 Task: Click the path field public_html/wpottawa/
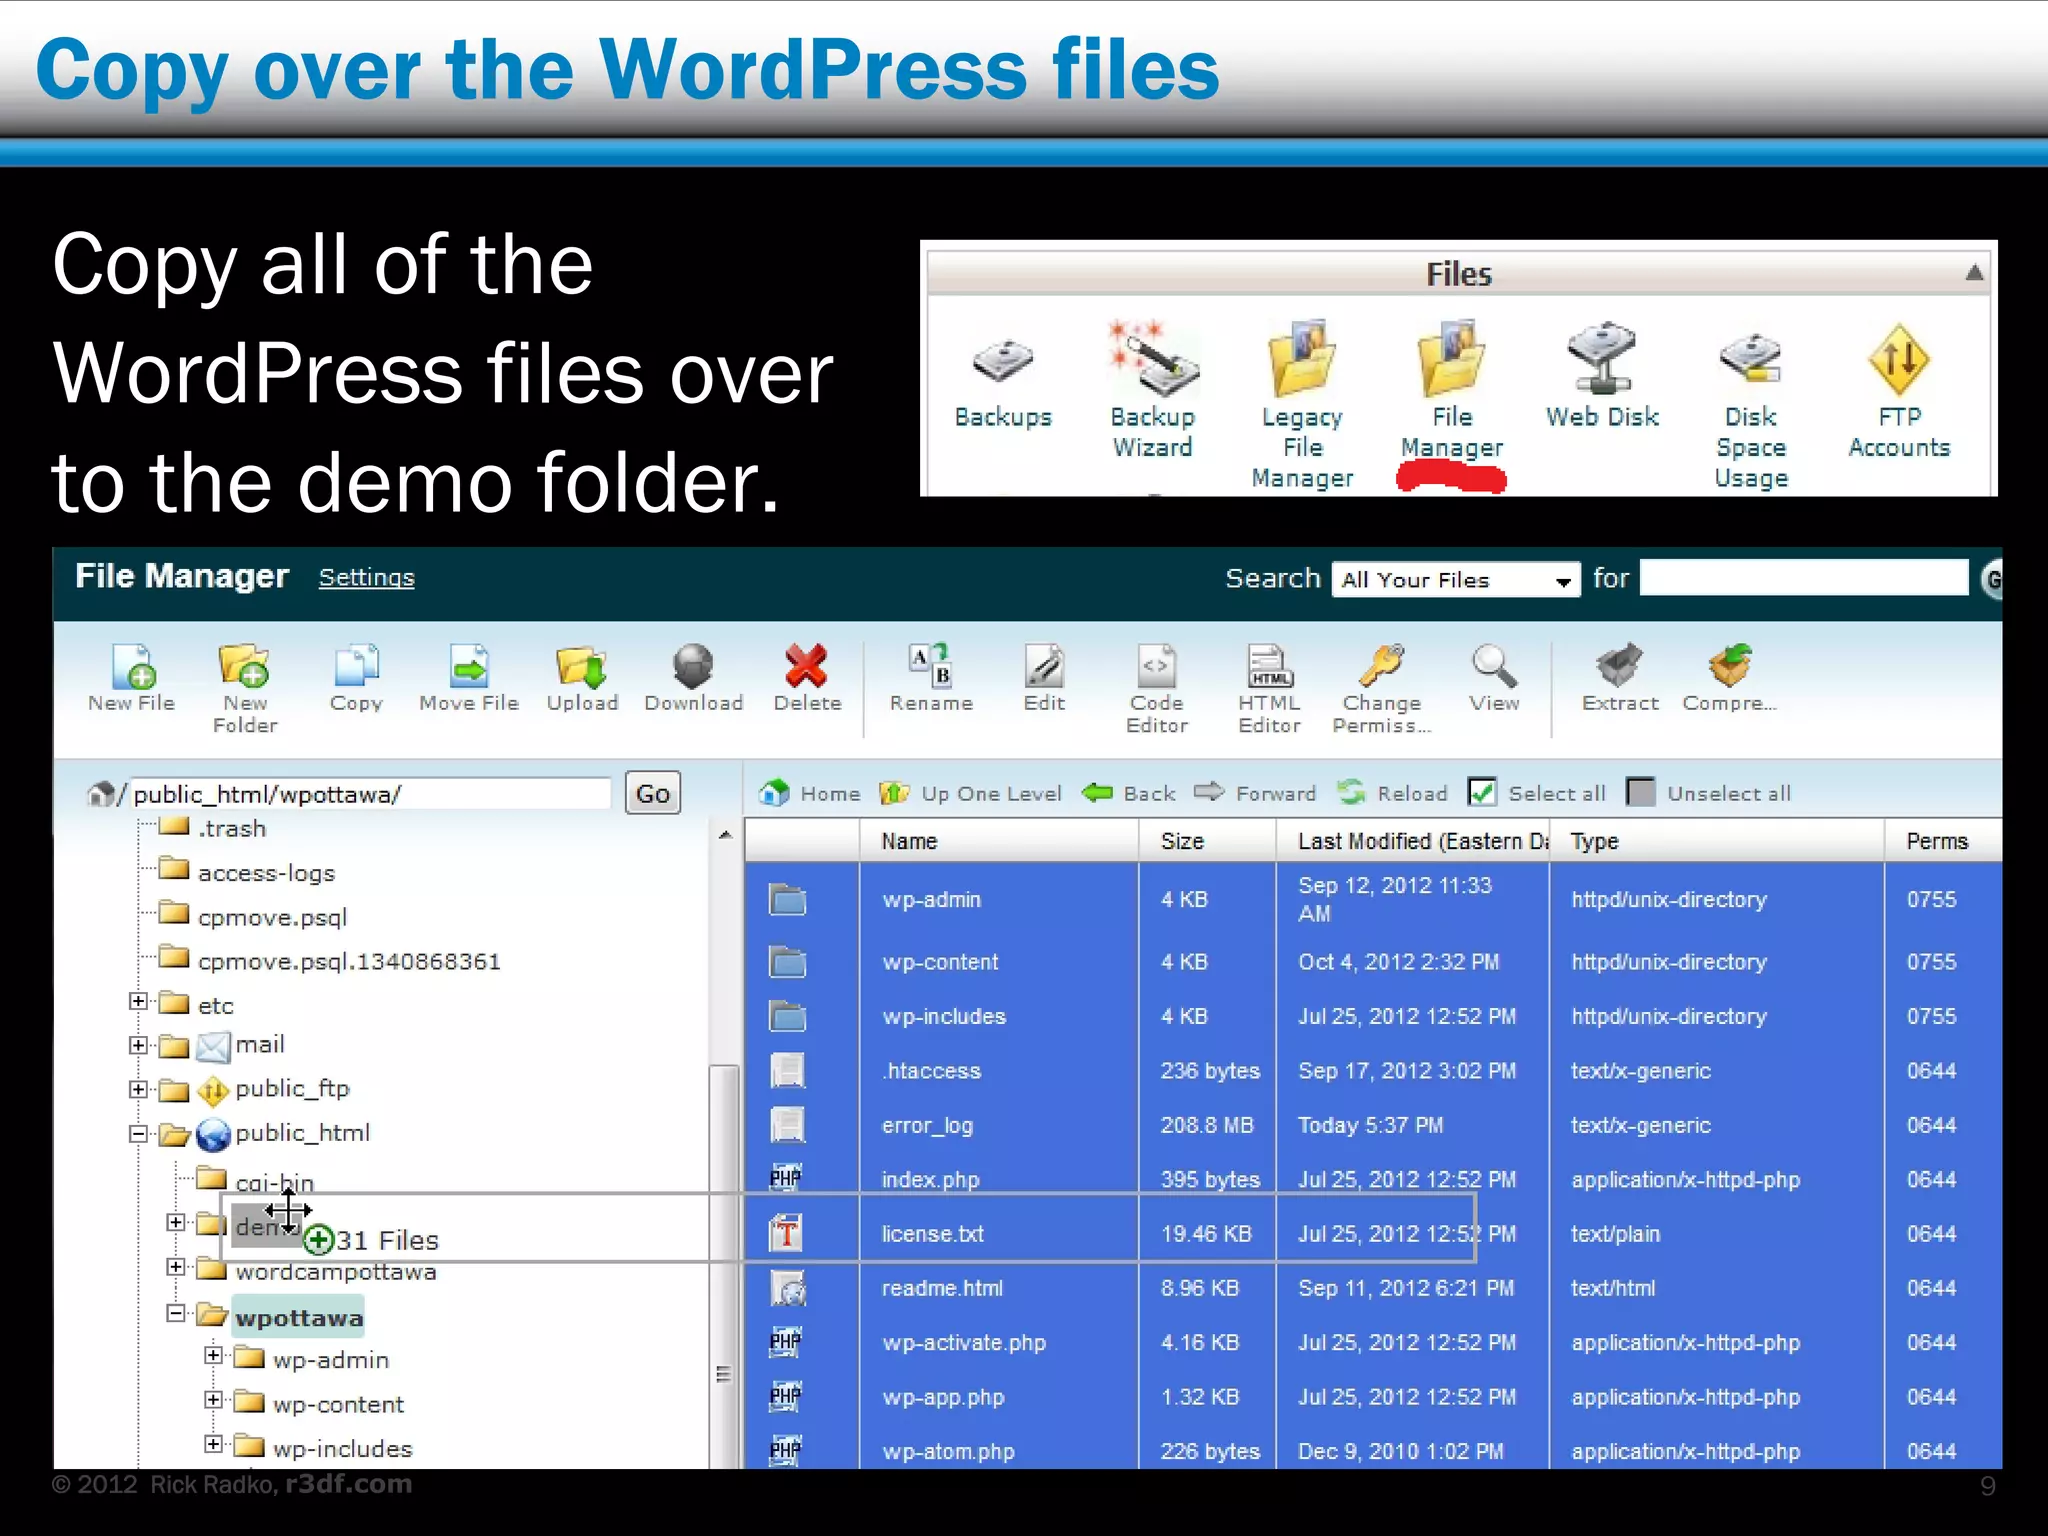coord(370,794)
